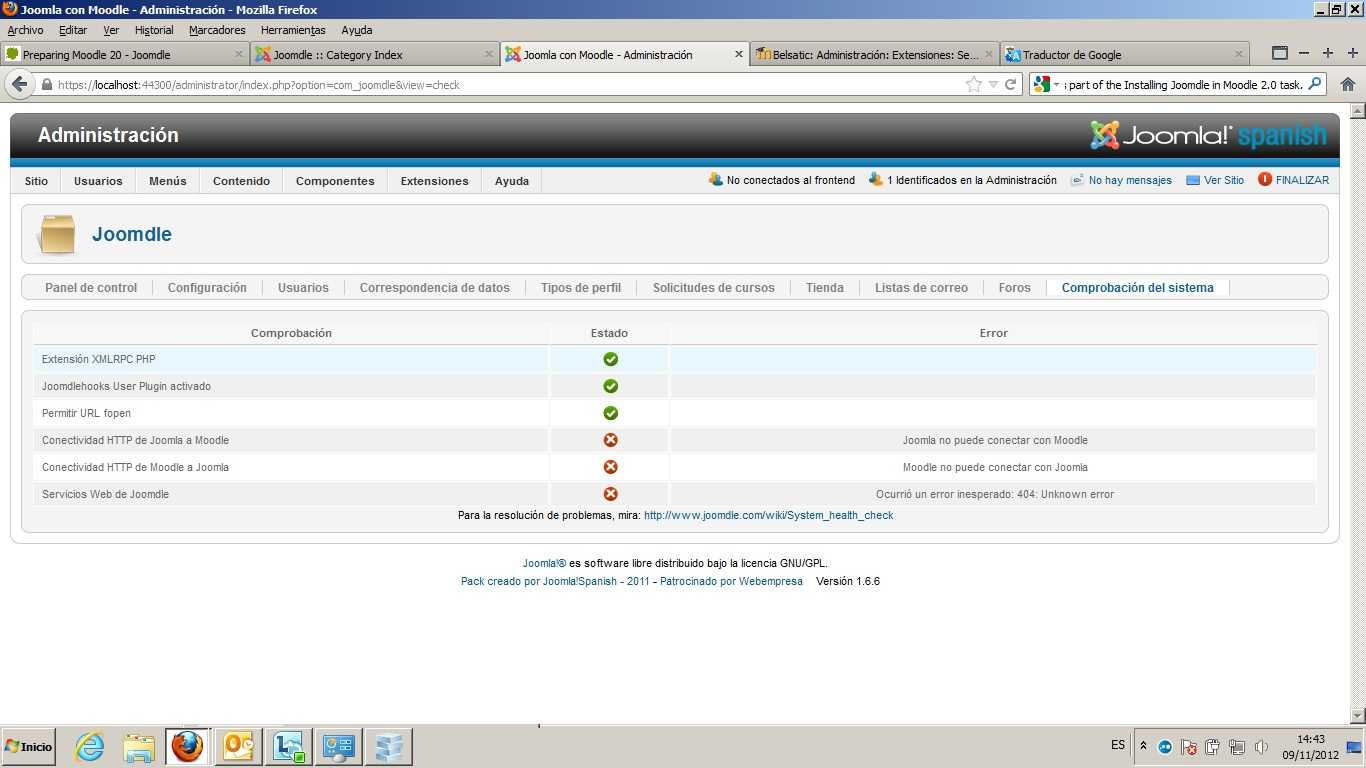Click the red error icon for Moodle a Joomla

[610, 467]
